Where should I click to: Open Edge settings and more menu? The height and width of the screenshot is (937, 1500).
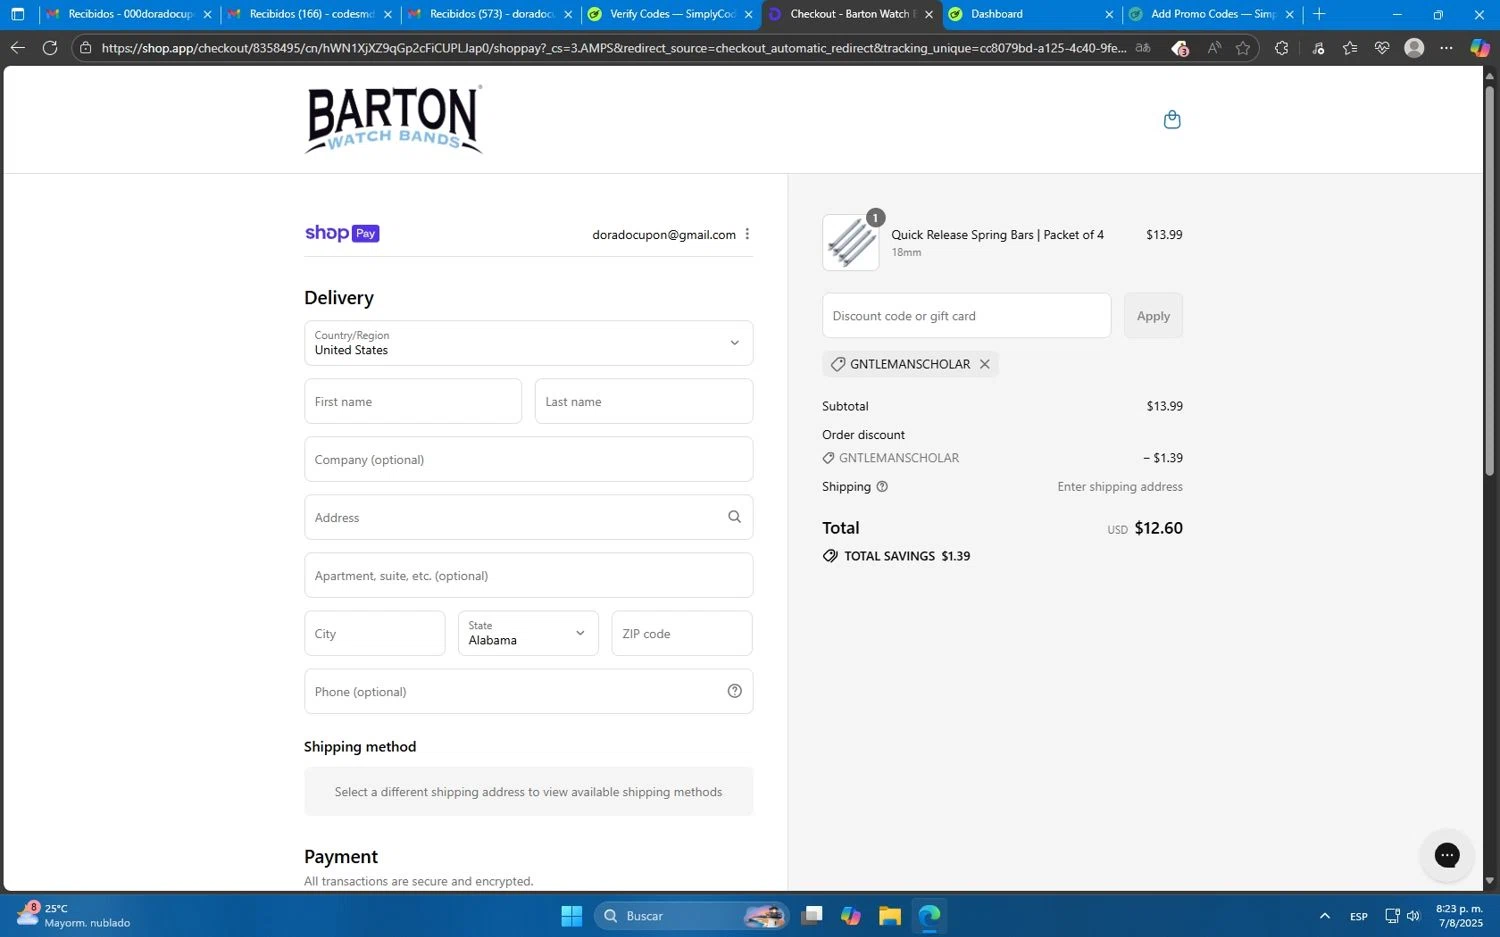coord(1447,48)
